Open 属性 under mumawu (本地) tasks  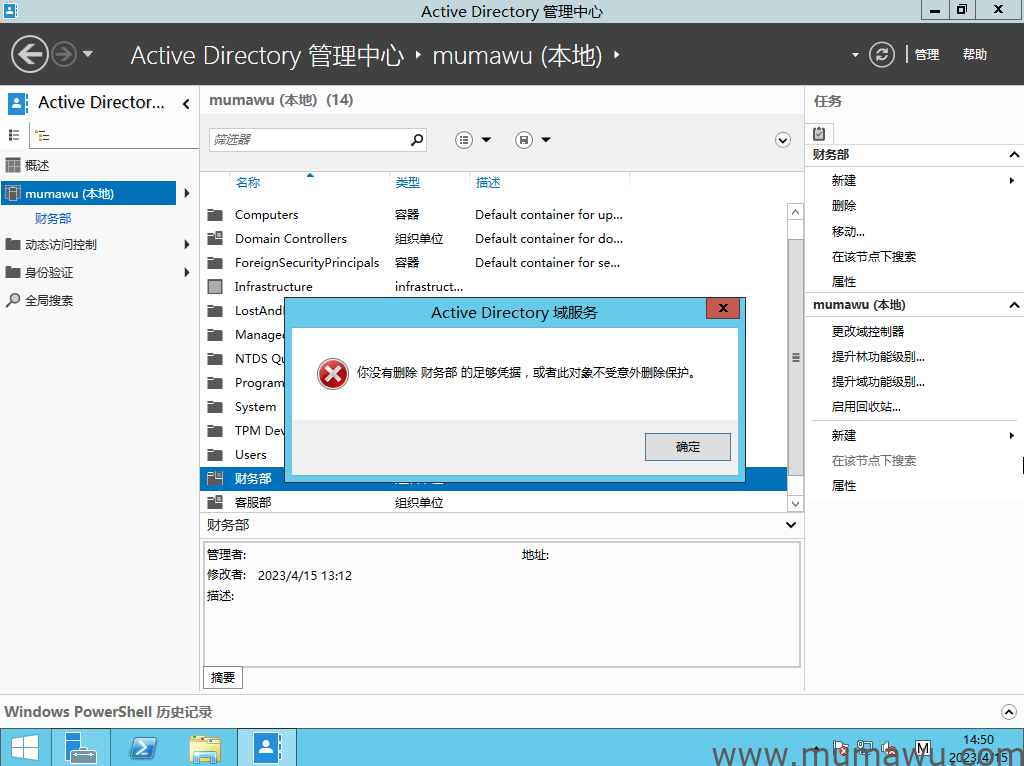(x=844, y=485)
